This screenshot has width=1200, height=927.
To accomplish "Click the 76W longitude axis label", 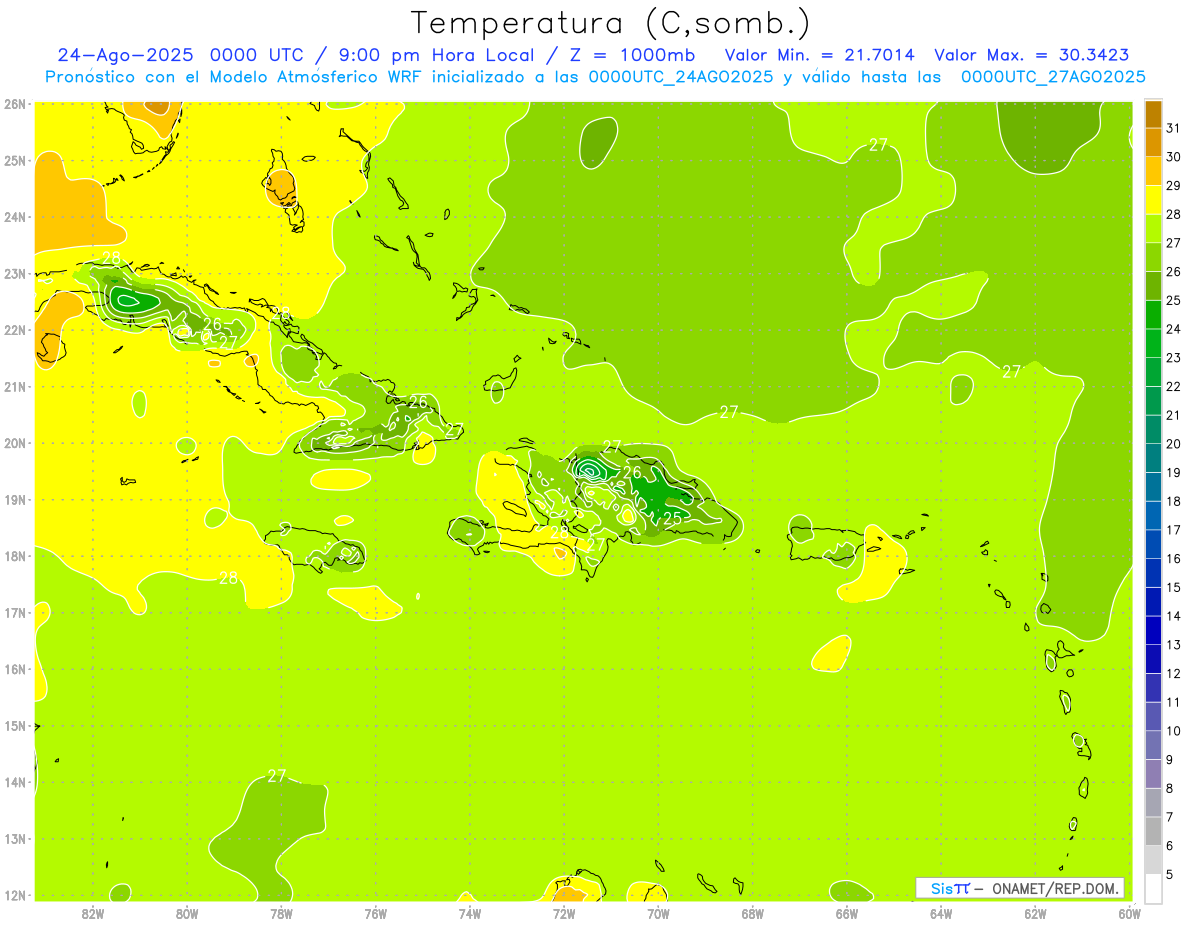I will point(376,913).
